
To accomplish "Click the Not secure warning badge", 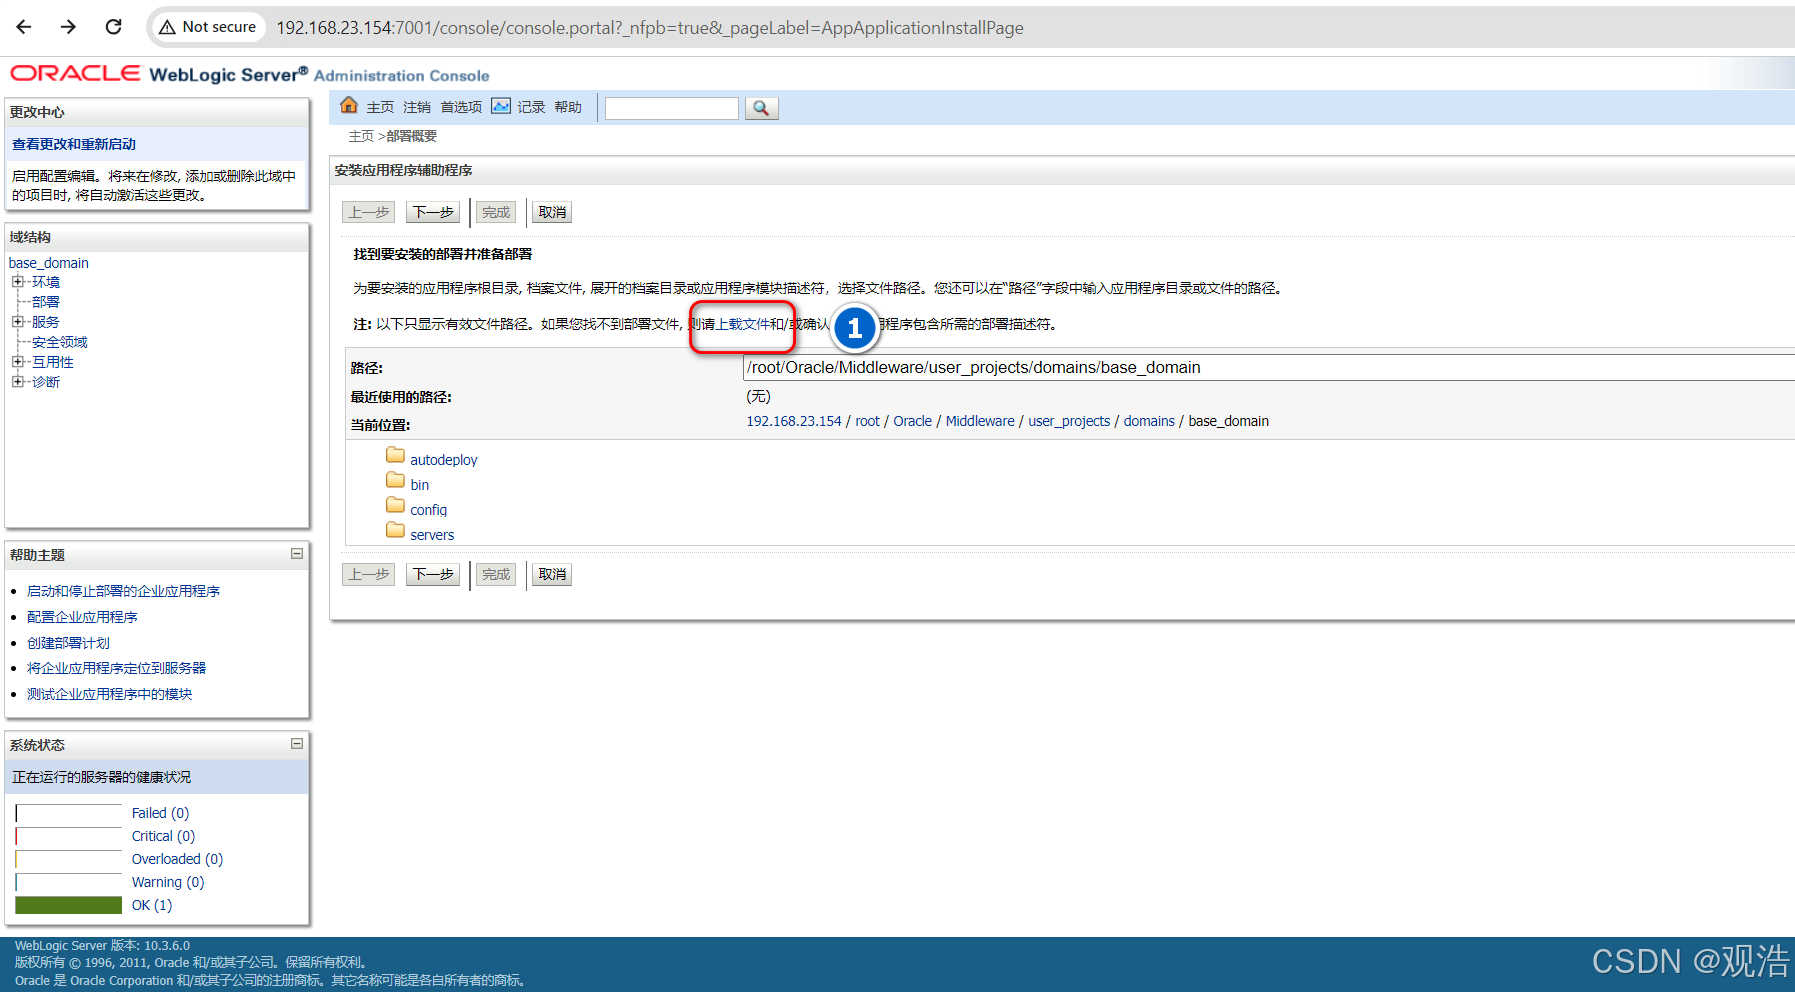I will pyautogui.click(x=208, y=27).
